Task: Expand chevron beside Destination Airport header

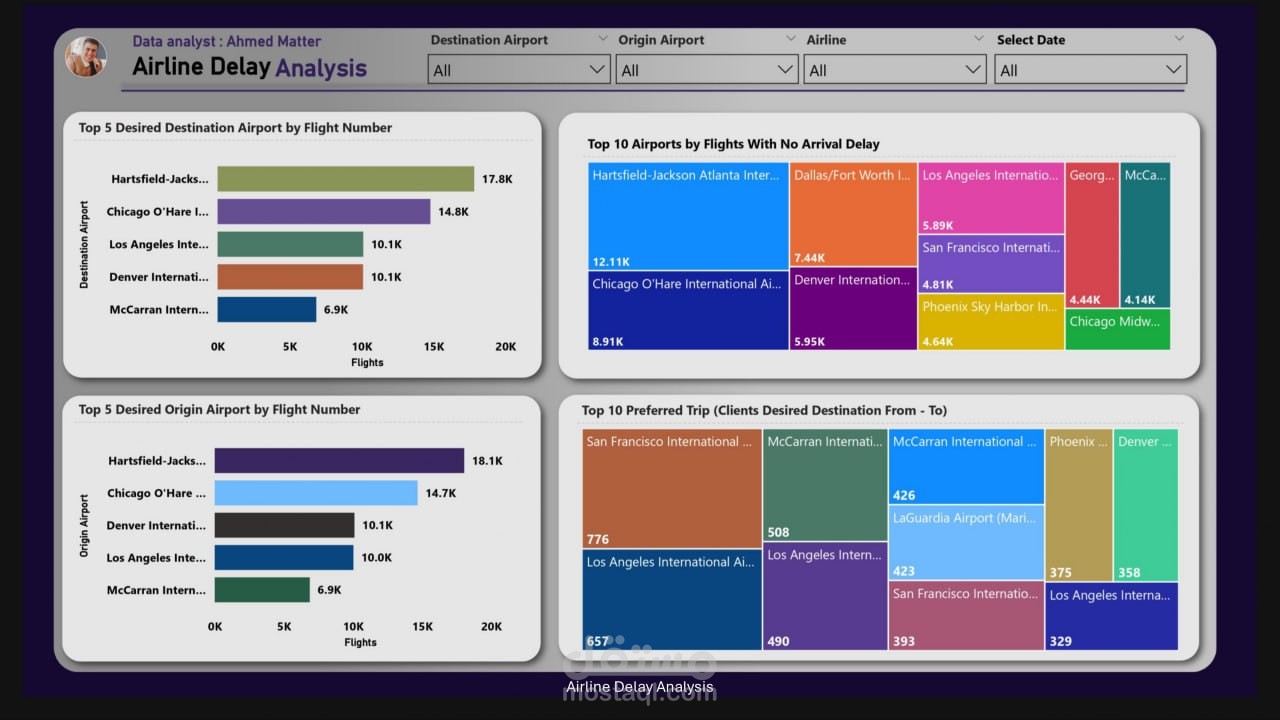Action: tap(602, 39)
